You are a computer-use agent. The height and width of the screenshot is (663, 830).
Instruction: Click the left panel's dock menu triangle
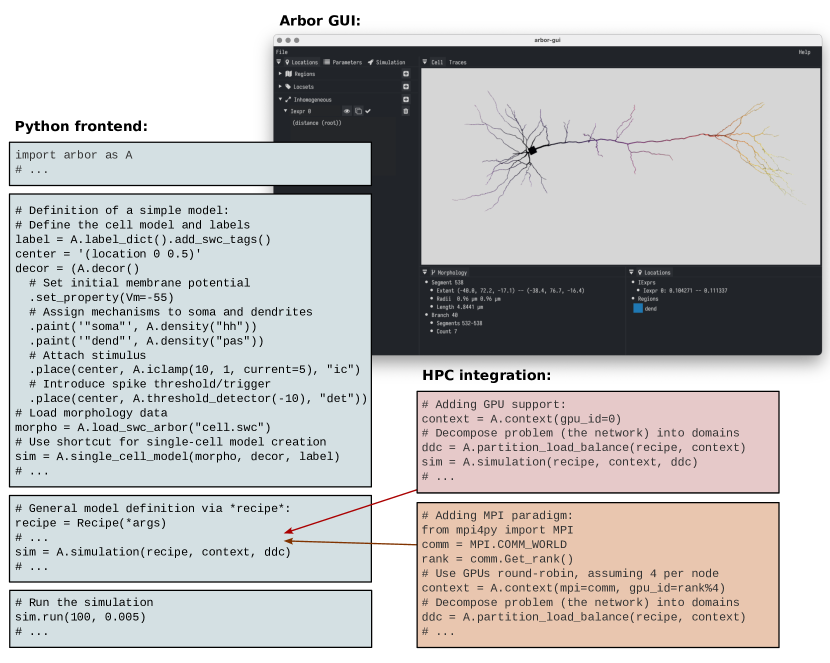279,62
